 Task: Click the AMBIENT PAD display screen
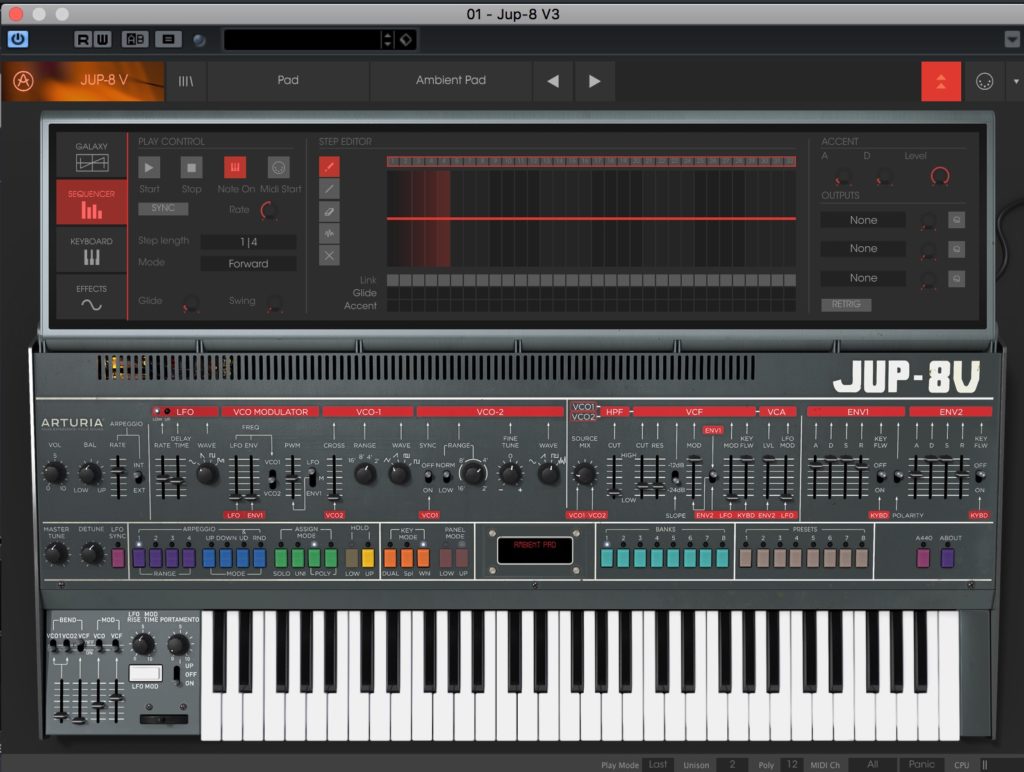pos(535,550)
